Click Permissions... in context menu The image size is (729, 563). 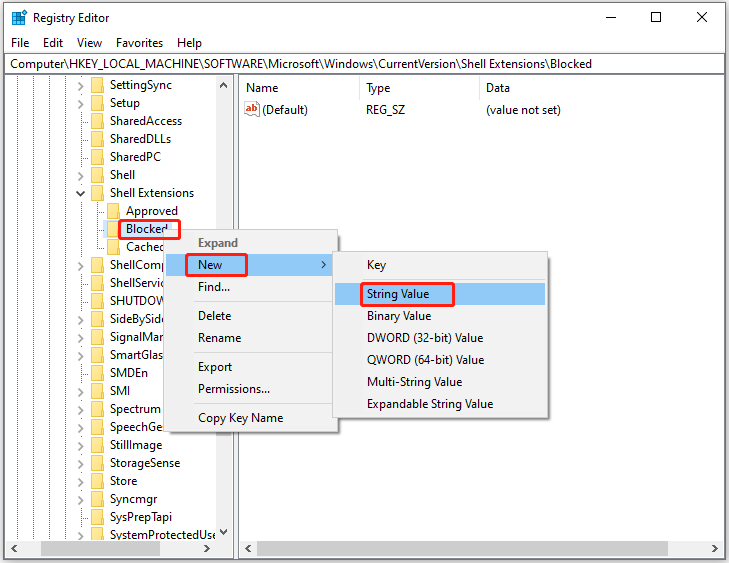tap(249, 389)
